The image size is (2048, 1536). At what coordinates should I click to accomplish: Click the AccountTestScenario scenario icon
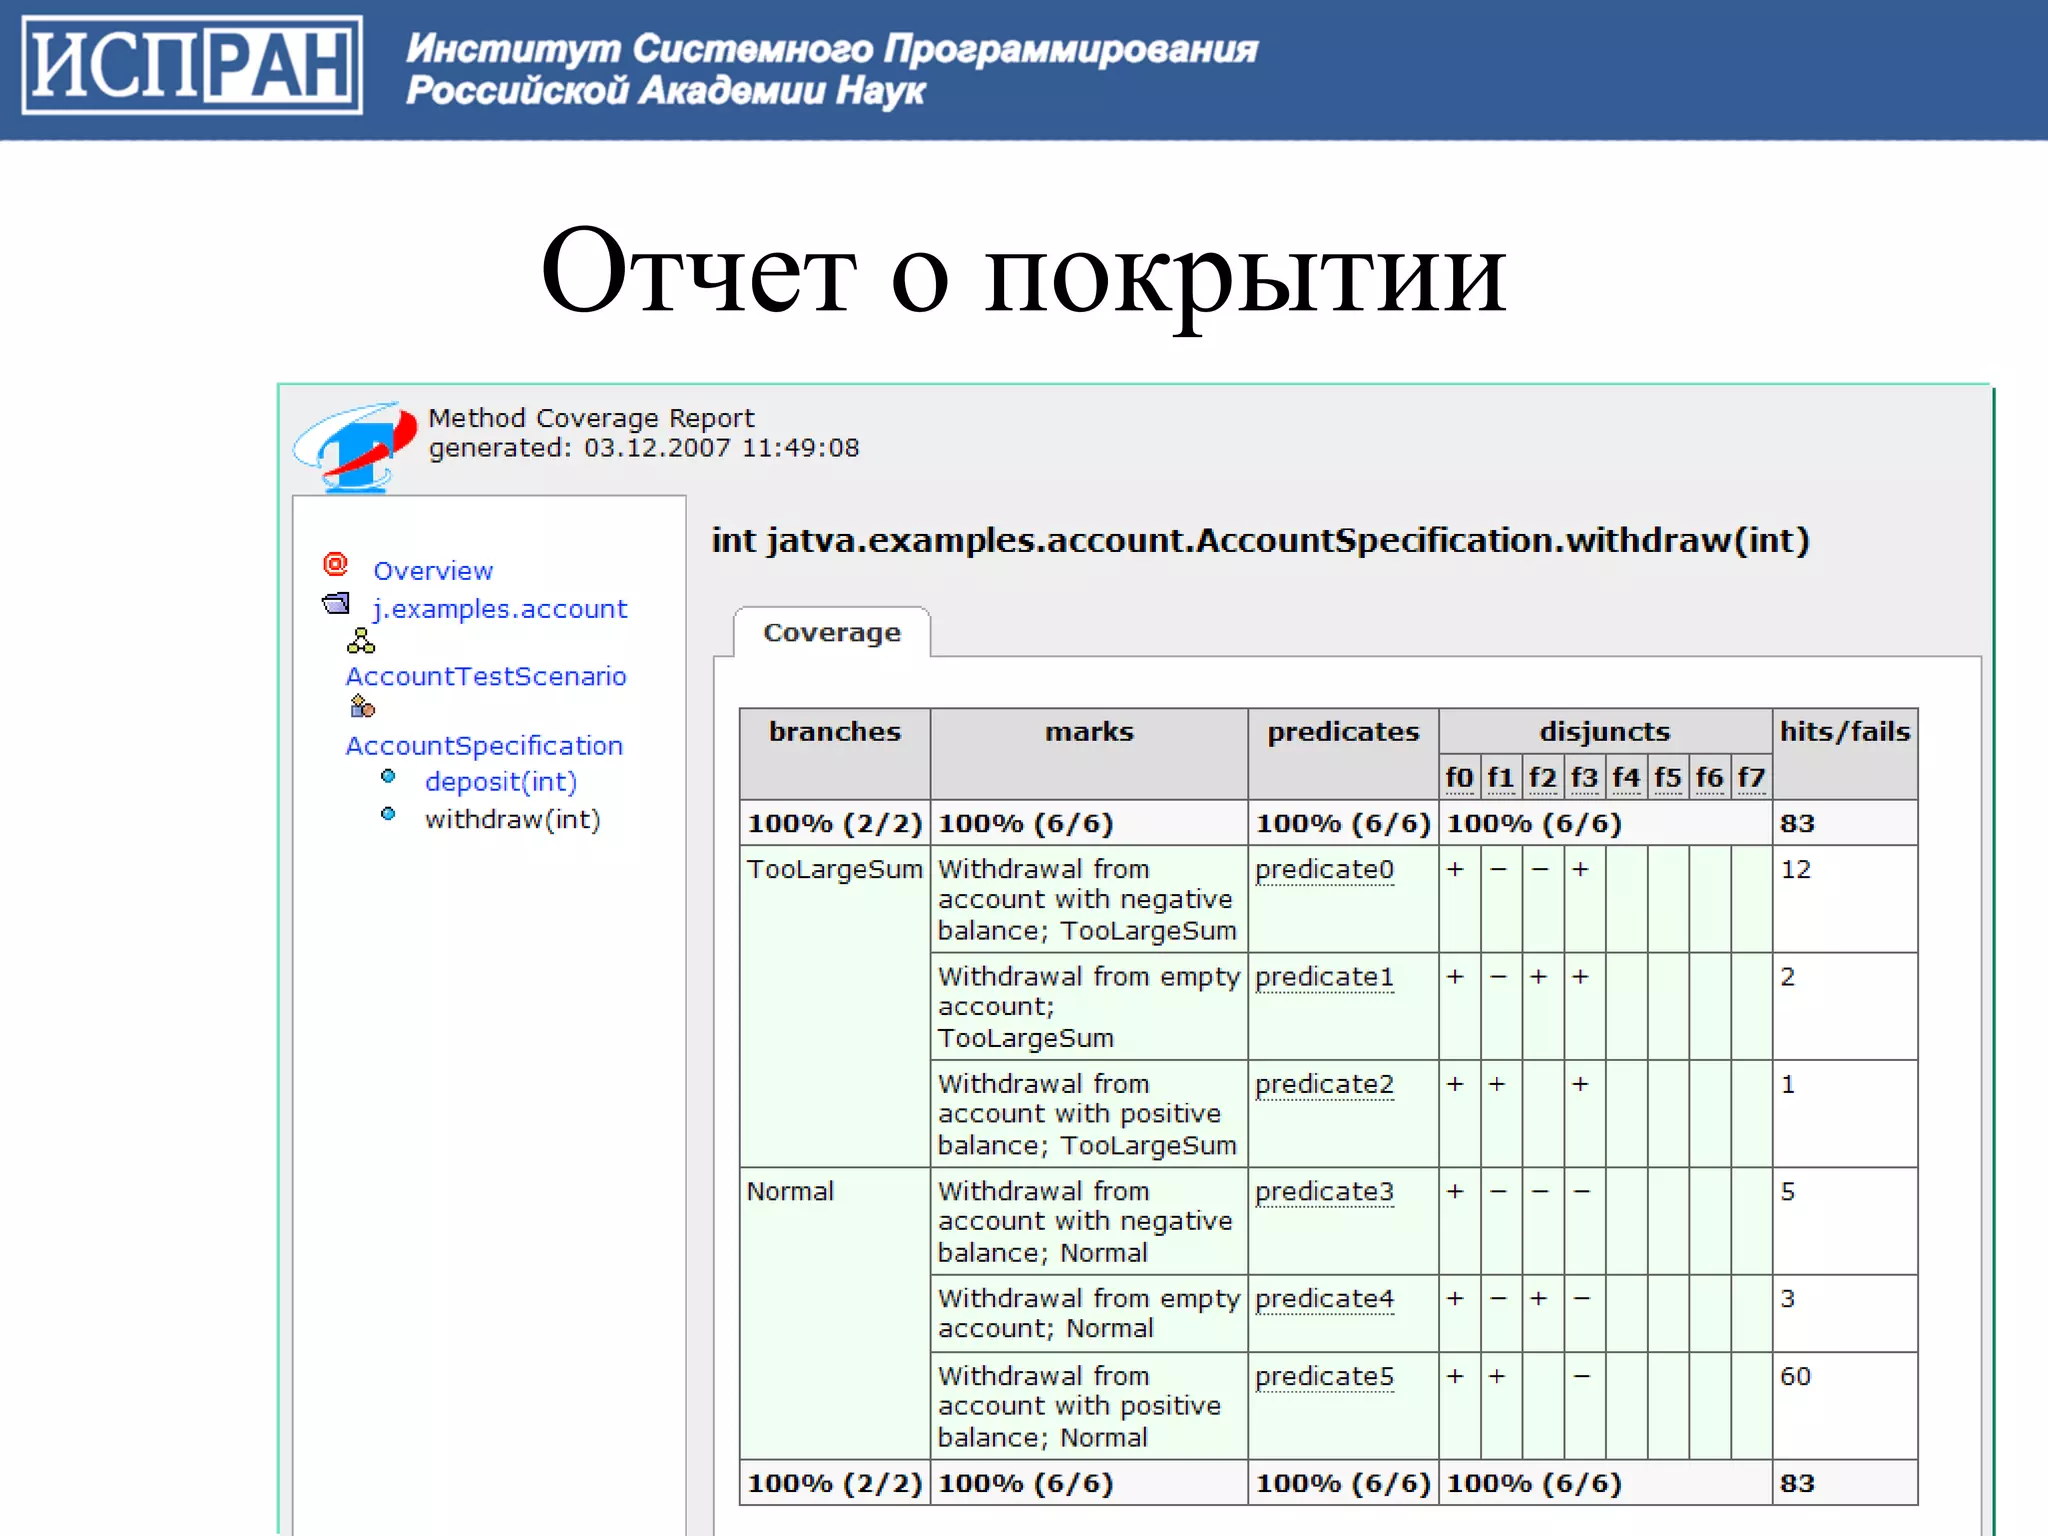(361, 641)
